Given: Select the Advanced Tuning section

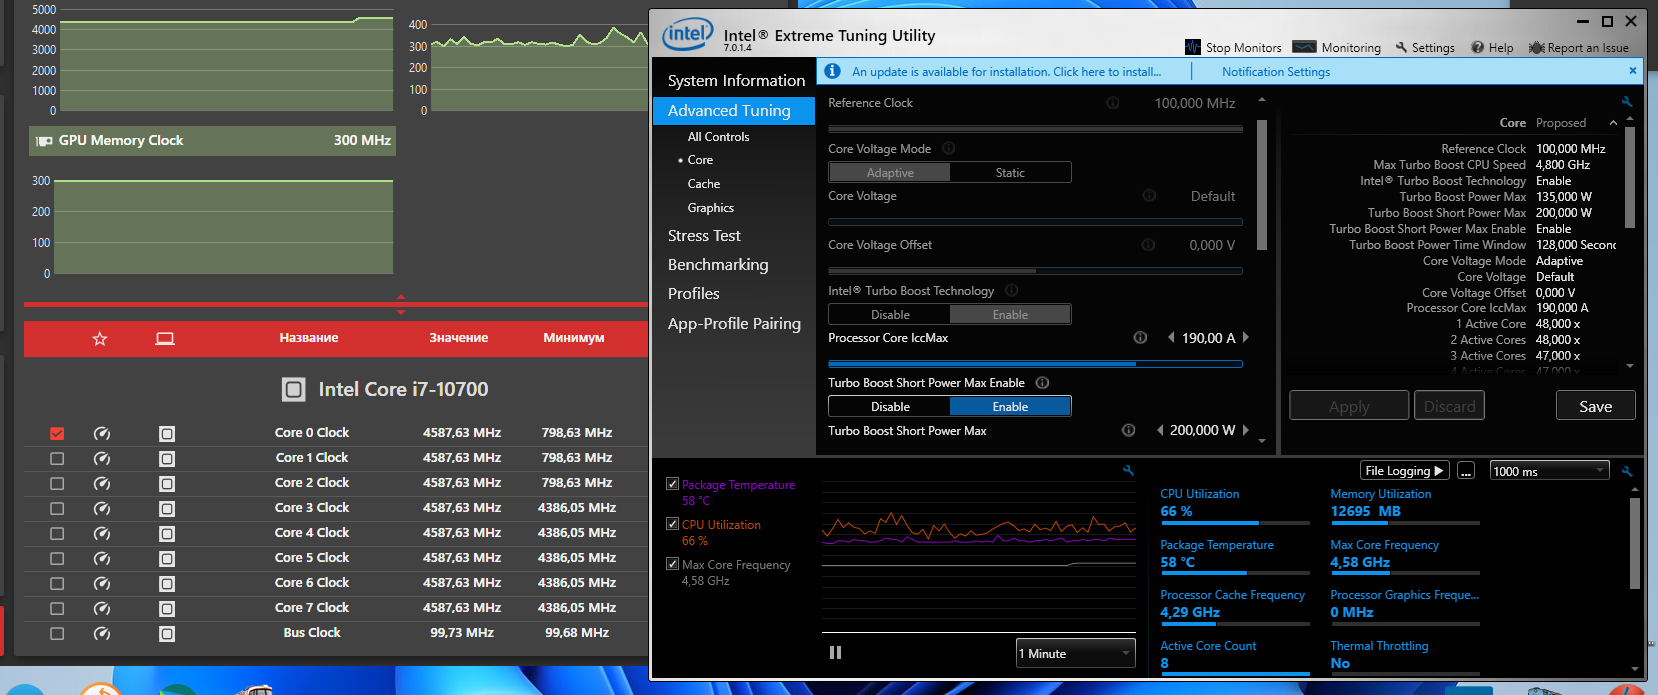Looking at the screenshot, I should [734, 111].
